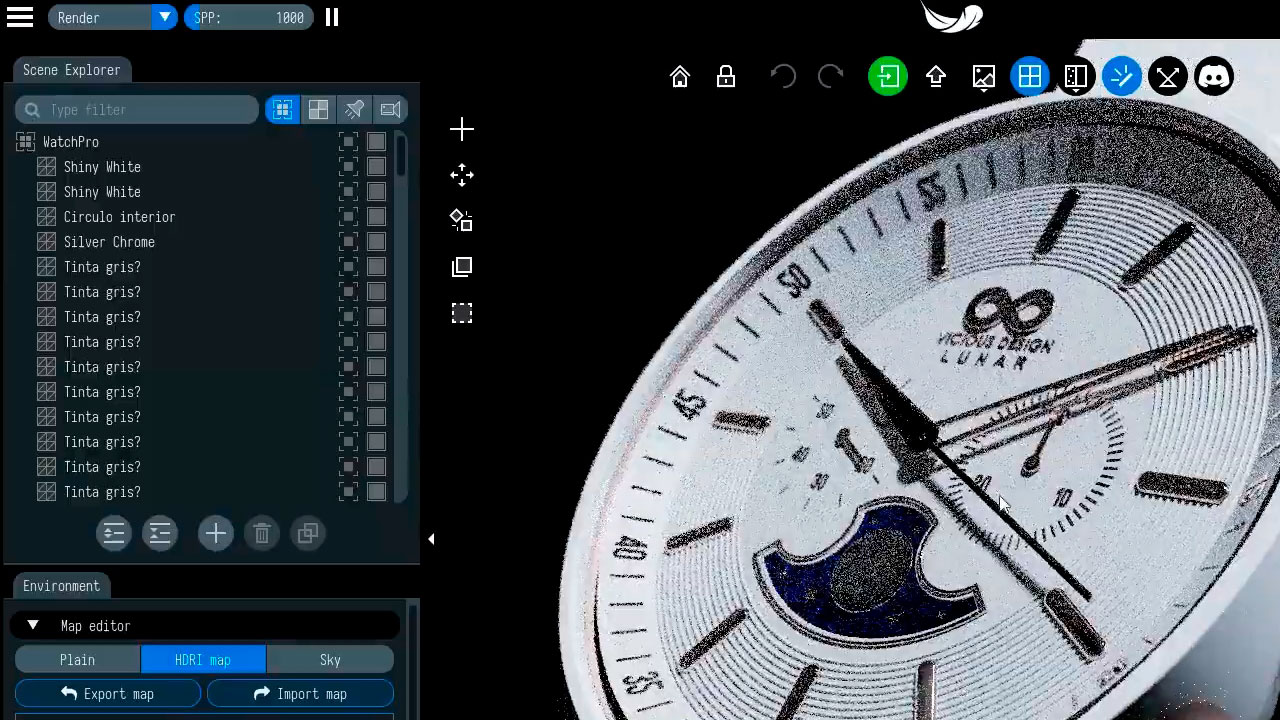Select the shapes transform tool
The width and height of the screenshot is (1280, 720).
(462, 221)
